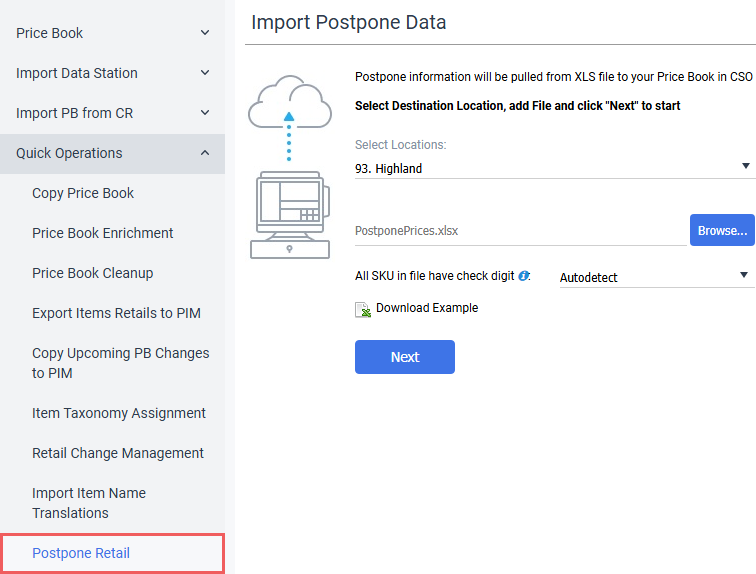756x574 pixels.
Task: Expand the Price Book menu section
Action: point(112,33)
